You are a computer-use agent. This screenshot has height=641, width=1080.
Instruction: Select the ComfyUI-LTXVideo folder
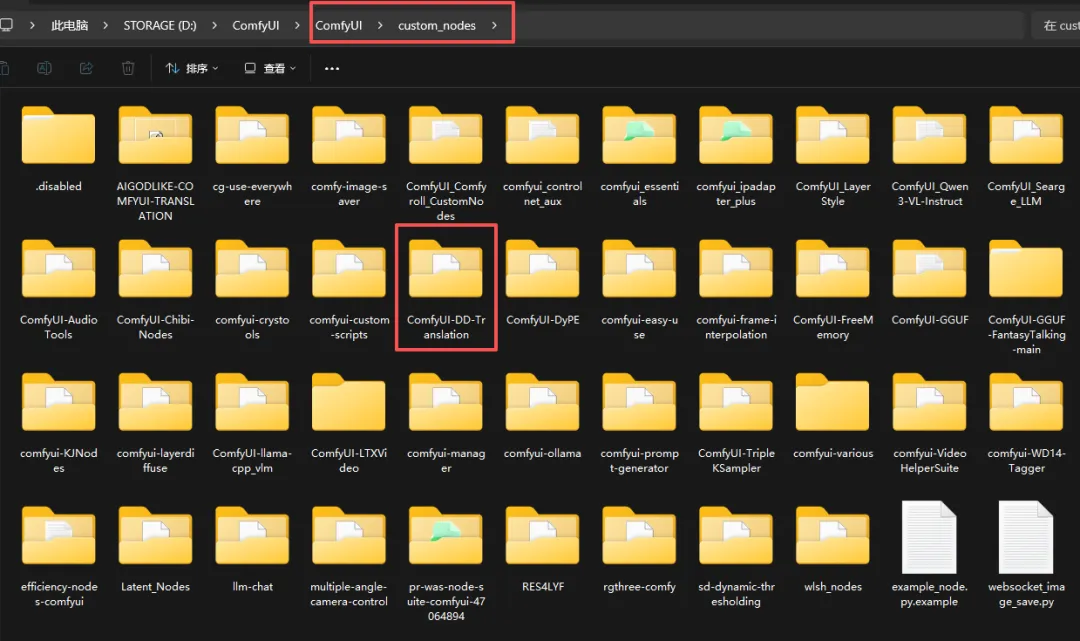click(x=349, y=403)
